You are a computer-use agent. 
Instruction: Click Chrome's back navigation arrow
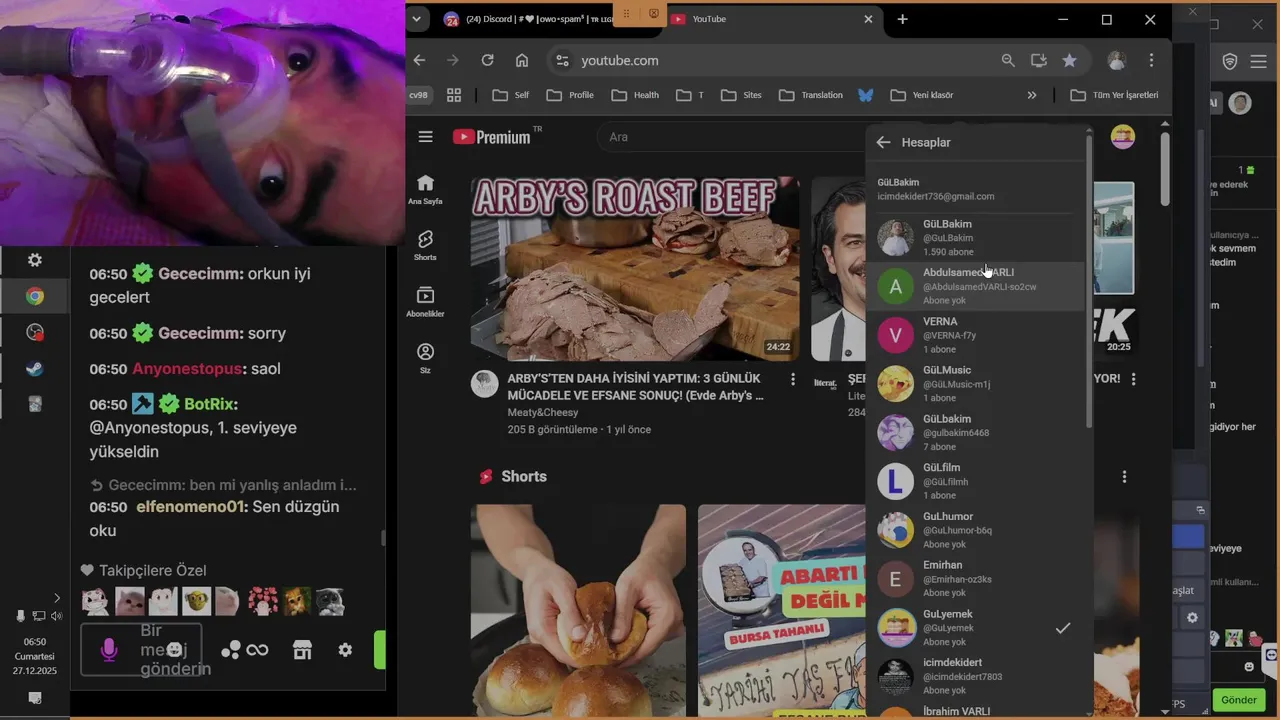419,60
